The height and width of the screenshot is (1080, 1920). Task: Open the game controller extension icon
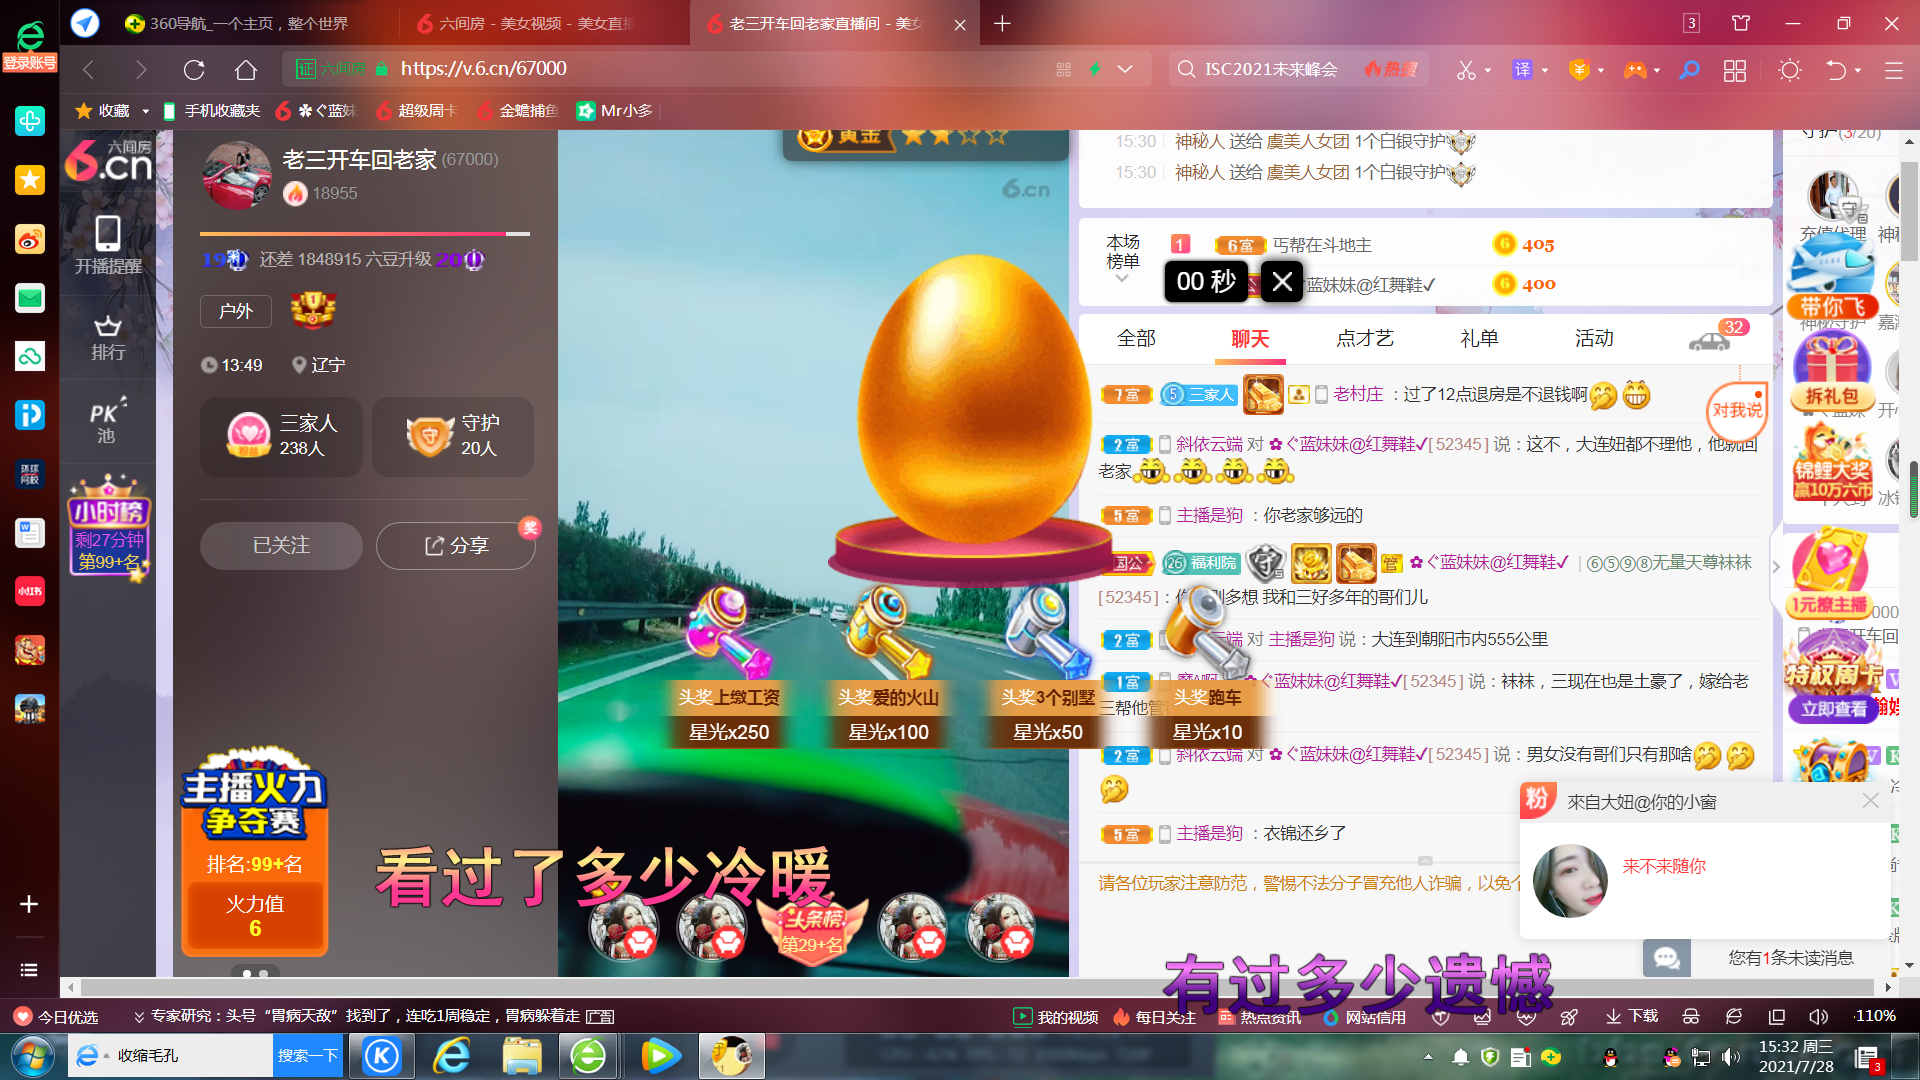[x=1635, y=70]
